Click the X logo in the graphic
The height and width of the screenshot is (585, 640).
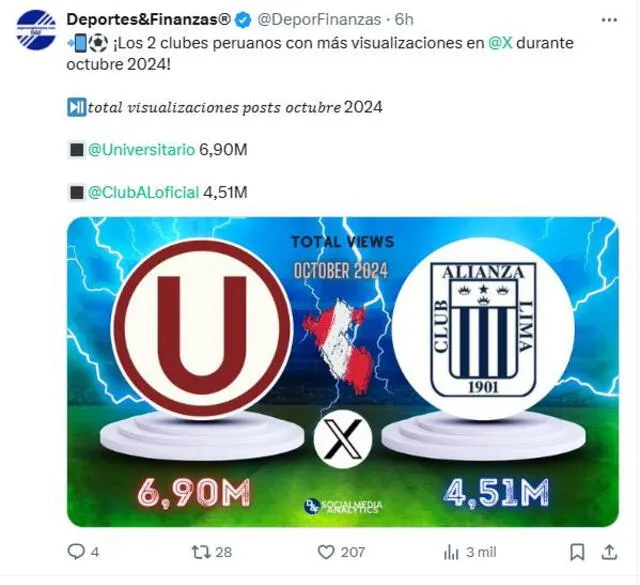tap(343, 439)
